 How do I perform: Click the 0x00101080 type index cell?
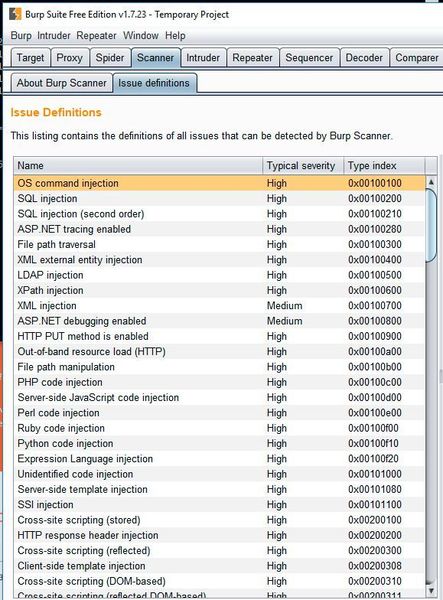click(375, 489)
